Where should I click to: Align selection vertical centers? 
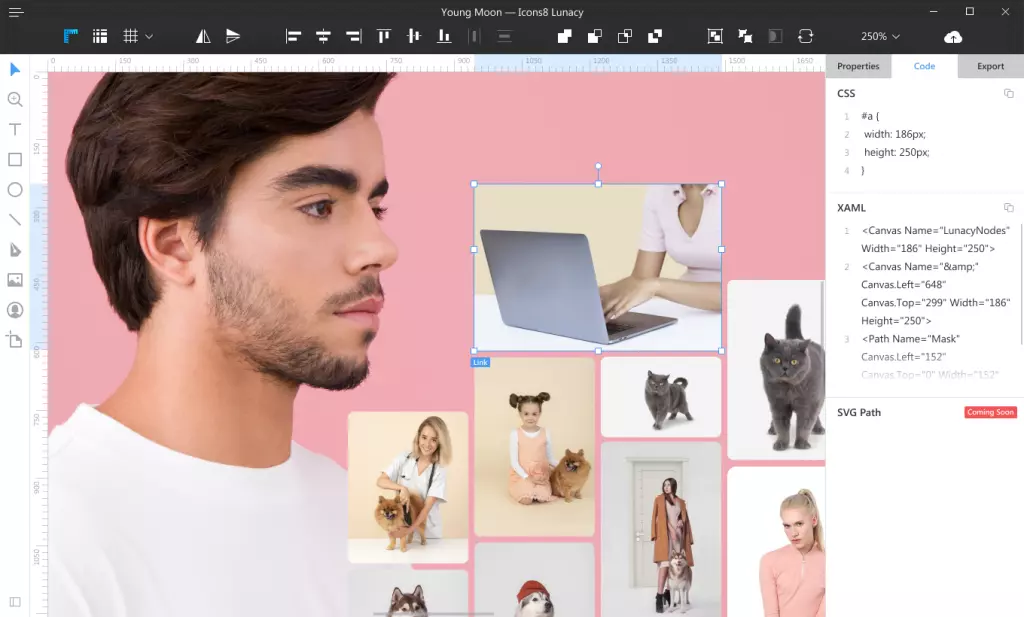(414, 36)
